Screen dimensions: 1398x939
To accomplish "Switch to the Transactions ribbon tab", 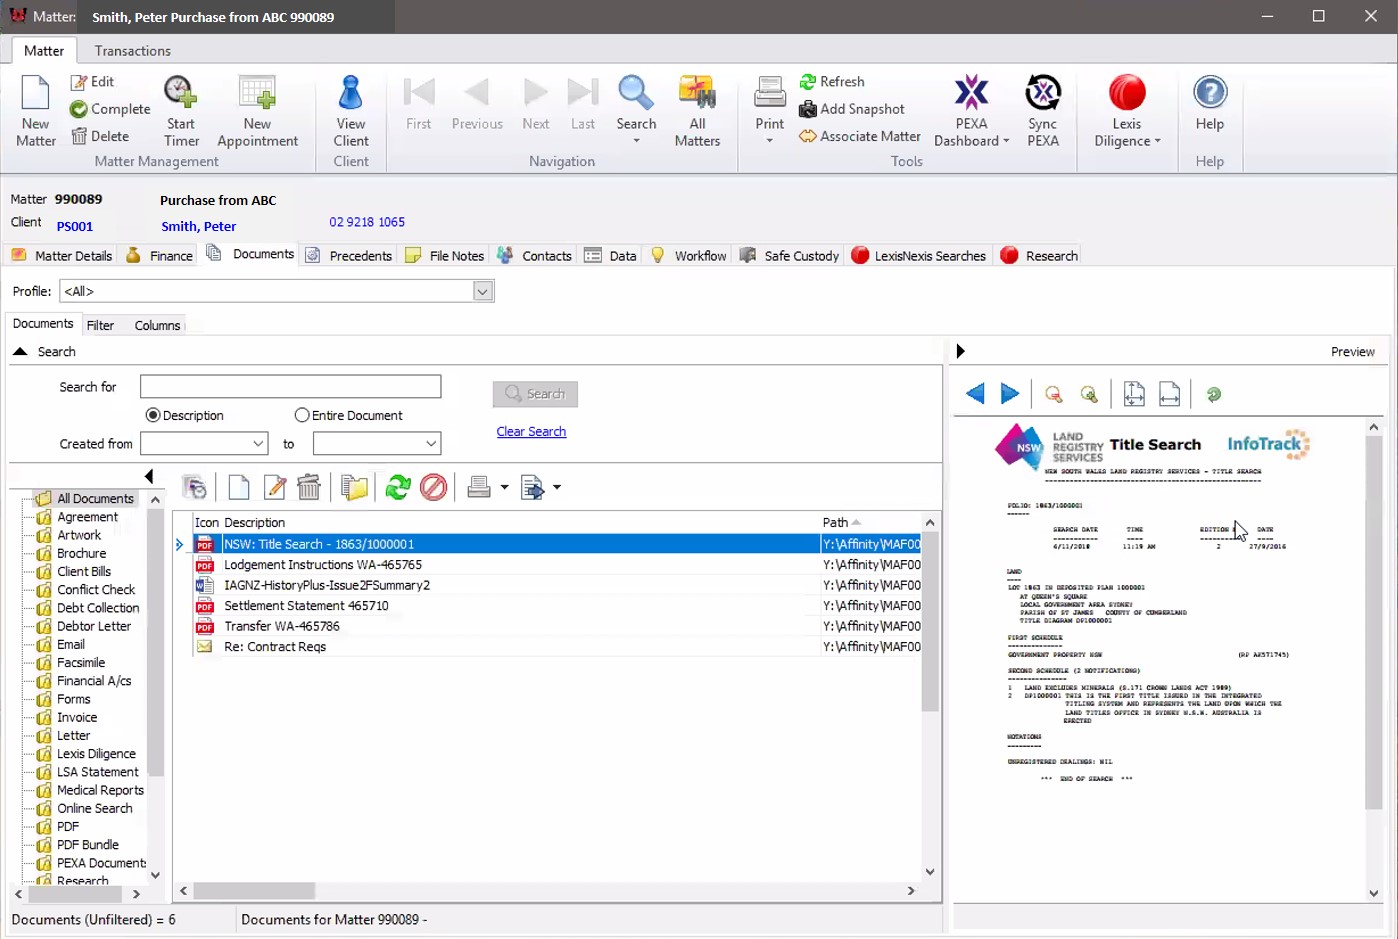I will (132, 50).
